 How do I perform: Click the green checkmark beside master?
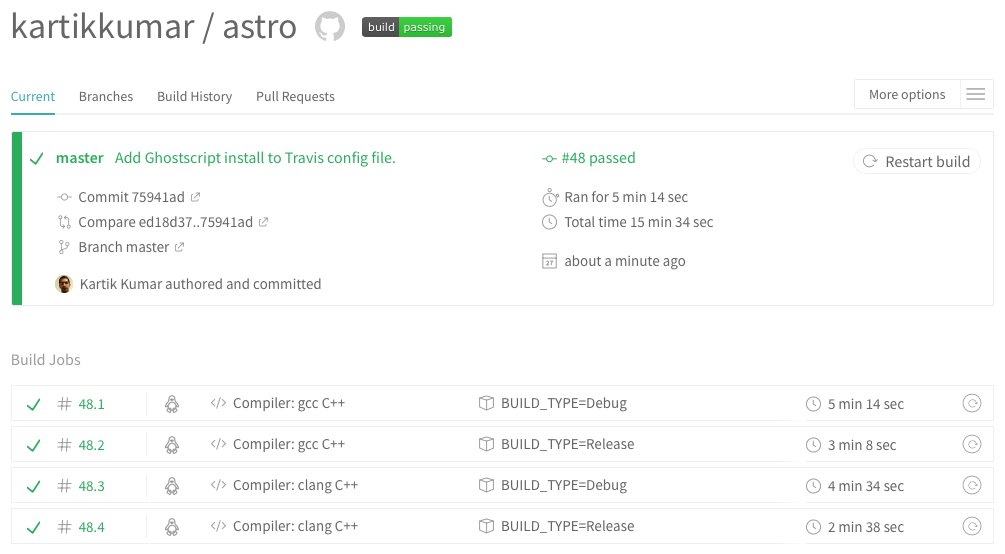tap(37, 158)
